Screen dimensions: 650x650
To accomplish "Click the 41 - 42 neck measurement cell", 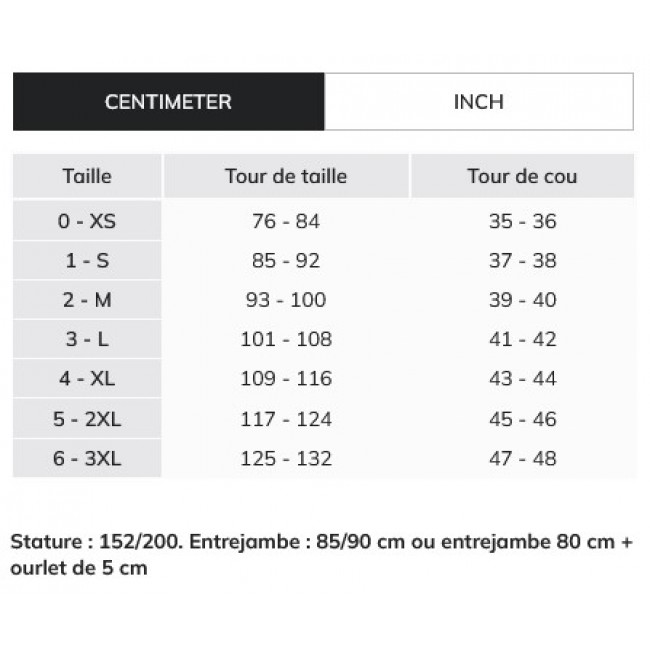I will click(522, 339).
